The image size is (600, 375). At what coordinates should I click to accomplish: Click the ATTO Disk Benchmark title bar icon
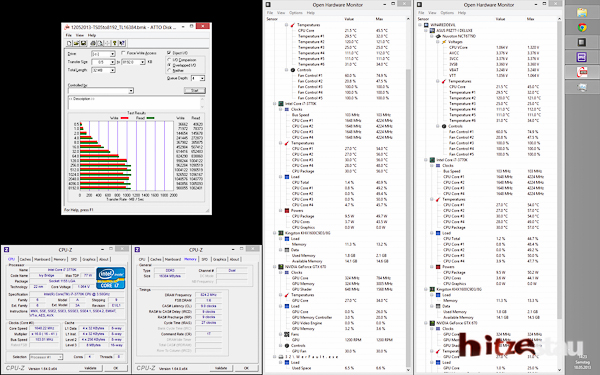(67, 27)
